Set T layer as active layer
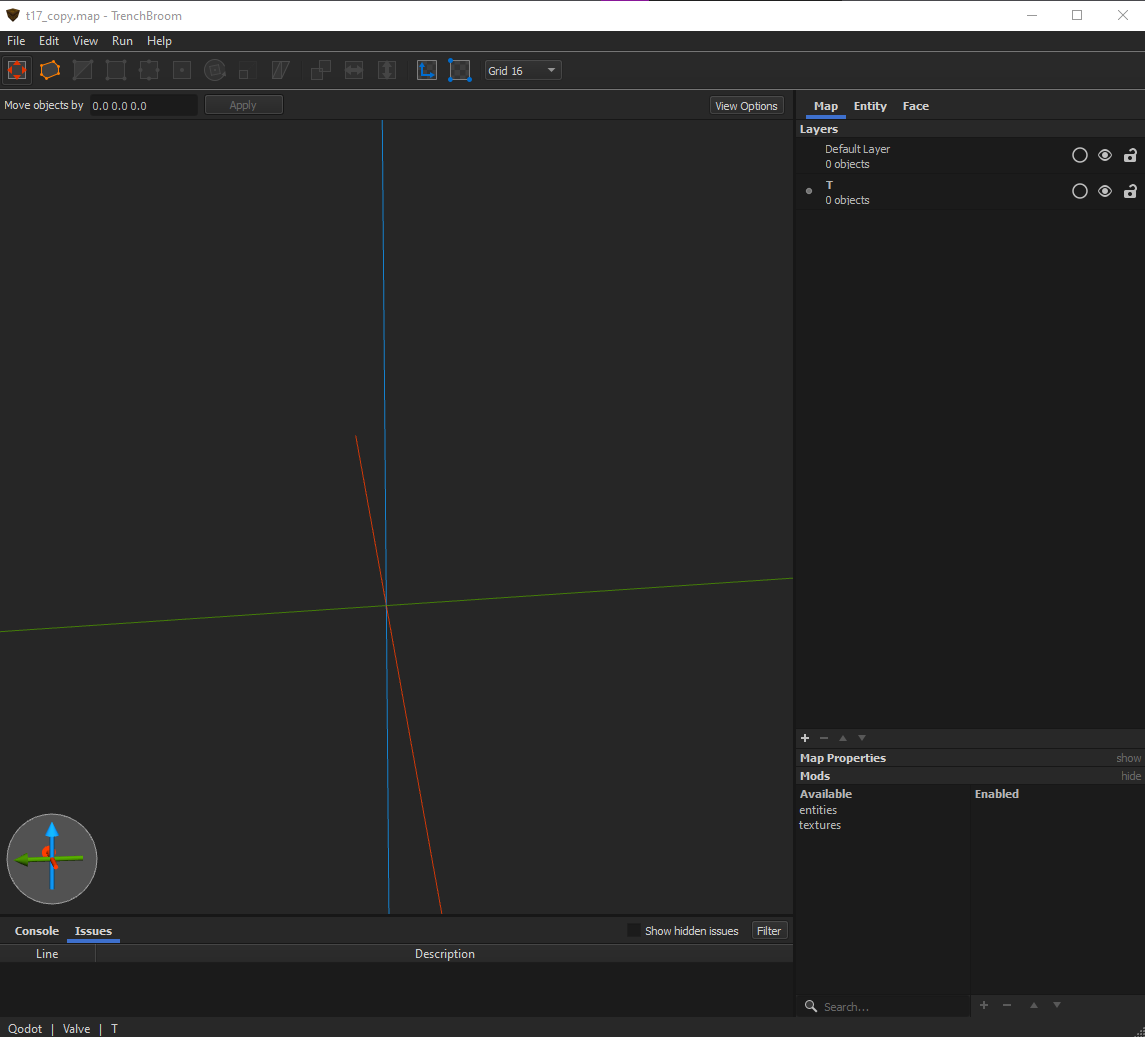This screenshot has height=1037, width=1145. point(1079,191)
